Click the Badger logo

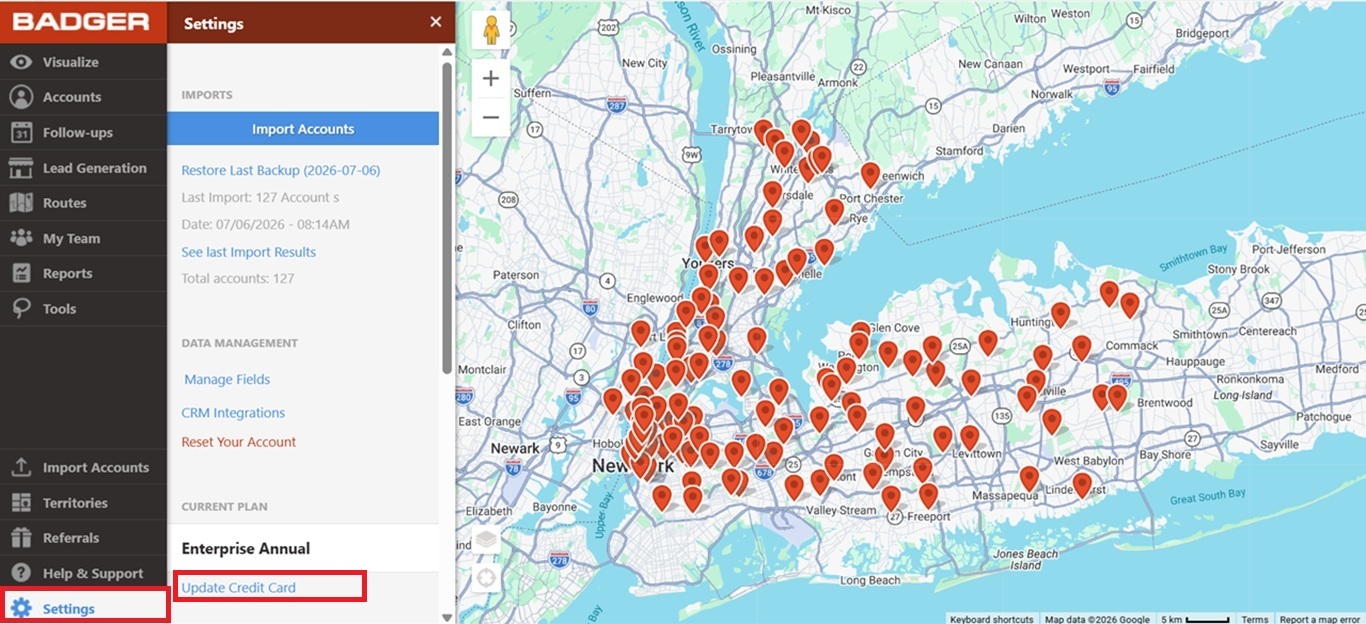81,21
